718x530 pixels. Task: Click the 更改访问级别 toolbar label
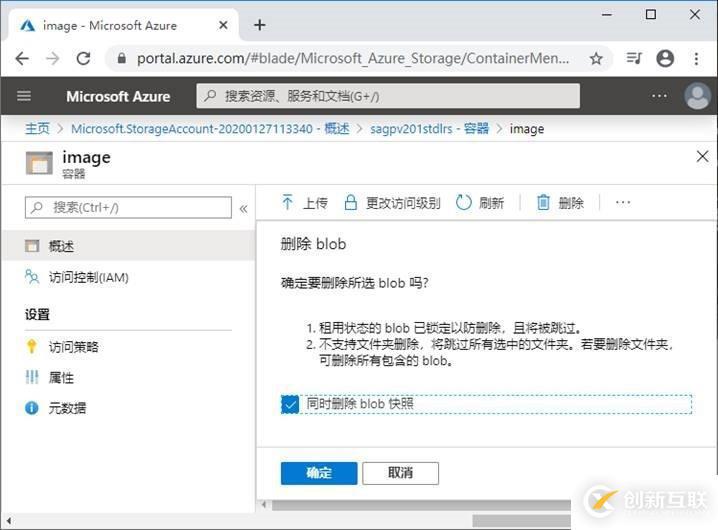403,203
